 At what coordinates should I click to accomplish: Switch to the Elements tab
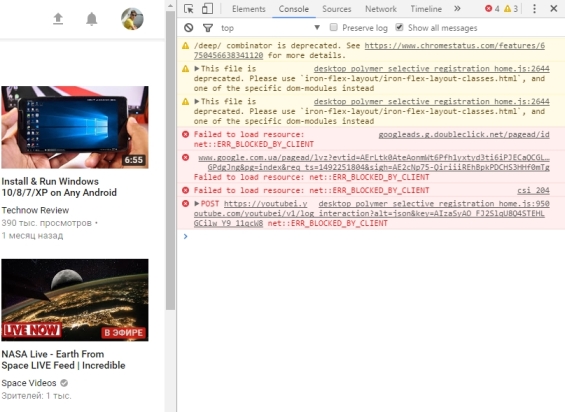pyautogui.click(x=249, y=9)
